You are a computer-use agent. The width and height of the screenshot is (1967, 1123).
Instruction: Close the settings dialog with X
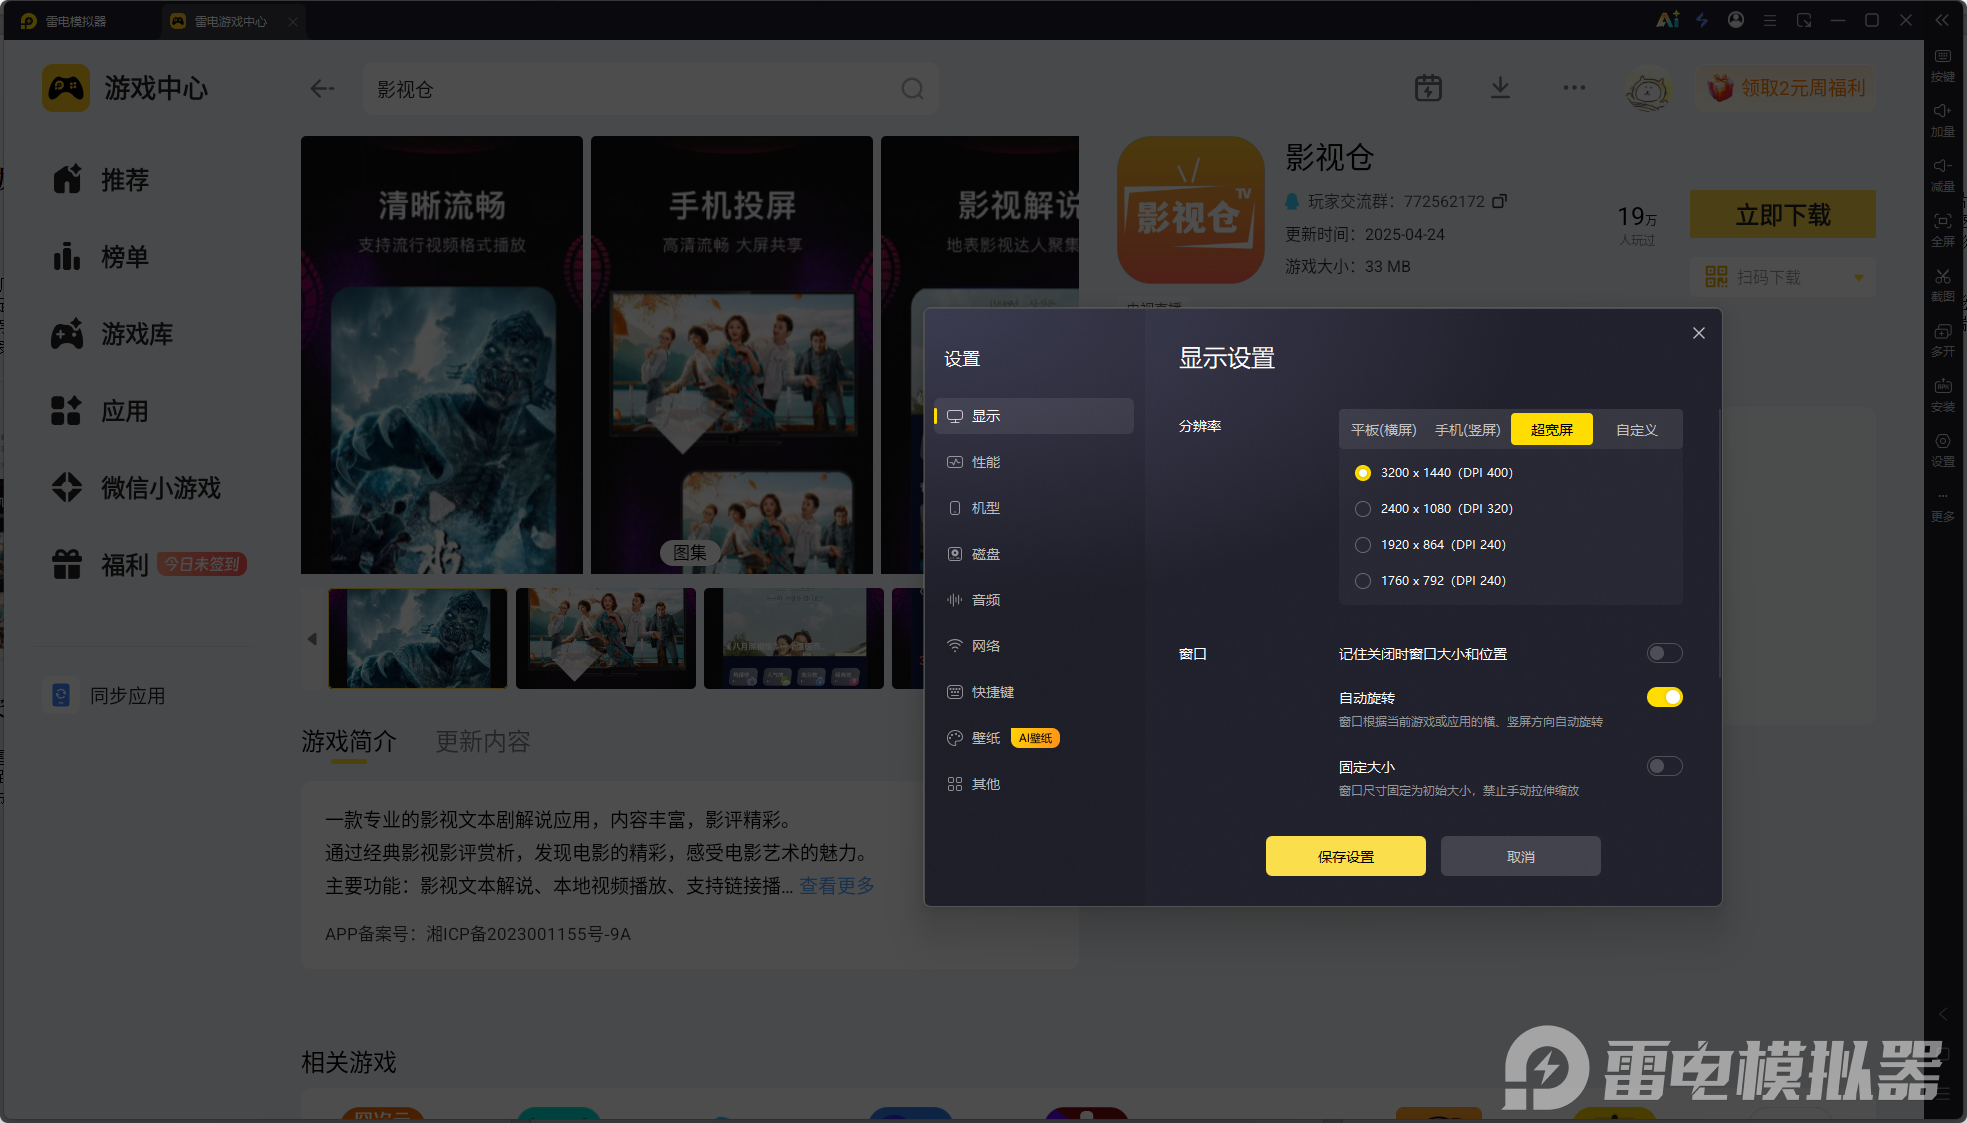tap(1698, 333)
